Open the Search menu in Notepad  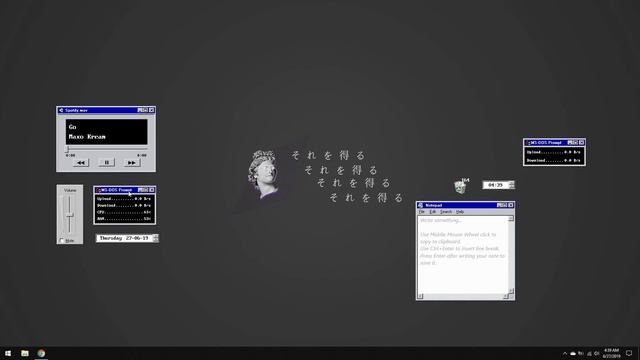click(x=446, y=212)
